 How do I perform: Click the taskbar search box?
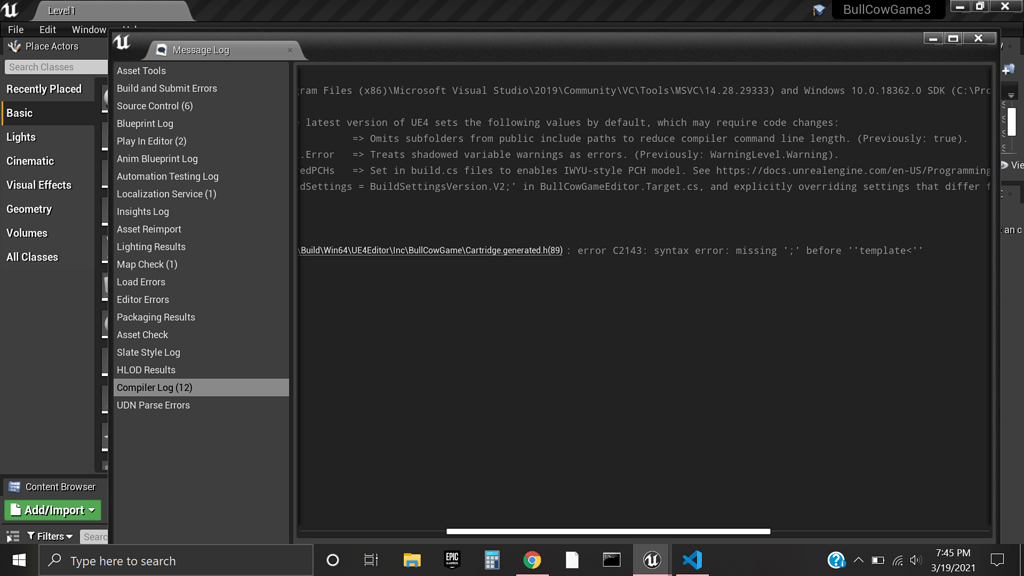pos(176,560)
